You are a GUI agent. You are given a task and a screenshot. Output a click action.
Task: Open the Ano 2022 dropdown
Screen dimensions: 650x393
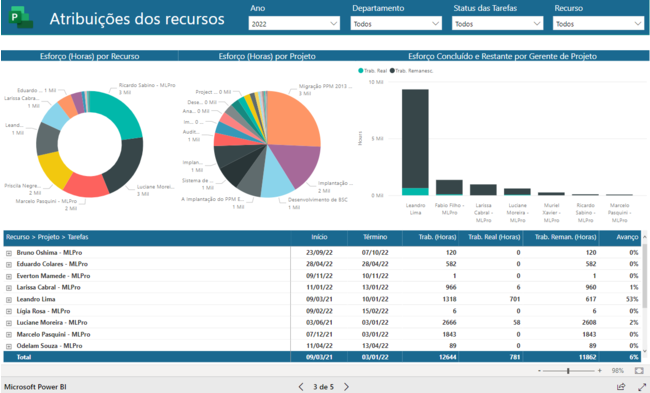click(294, 24)
